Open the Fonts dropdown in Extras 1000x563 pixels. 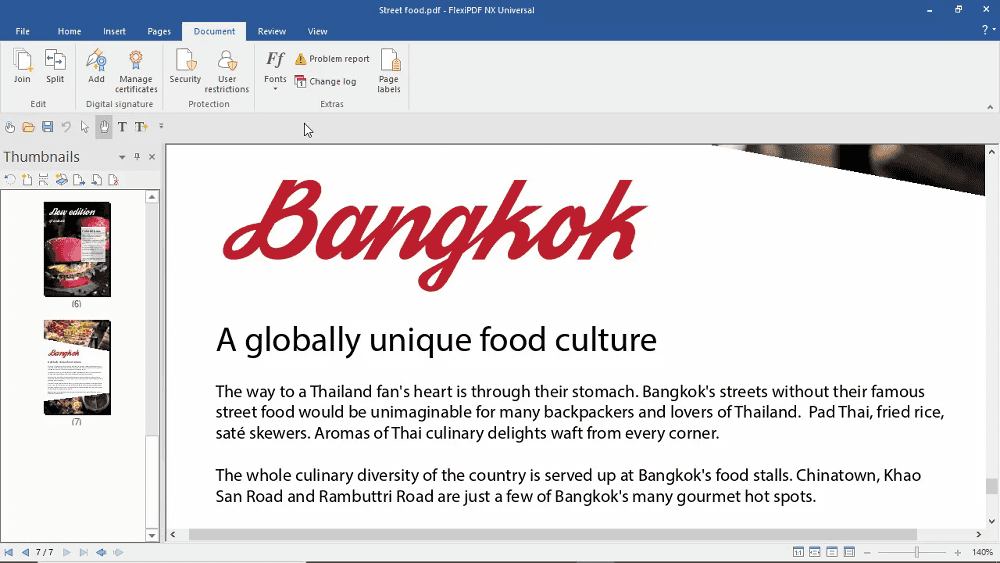tap(275, 70)
